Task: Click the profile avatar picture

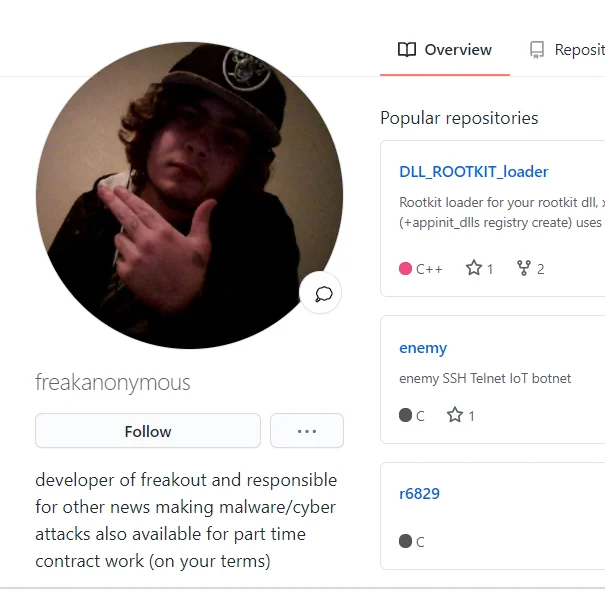Action: tap(189, 195)
